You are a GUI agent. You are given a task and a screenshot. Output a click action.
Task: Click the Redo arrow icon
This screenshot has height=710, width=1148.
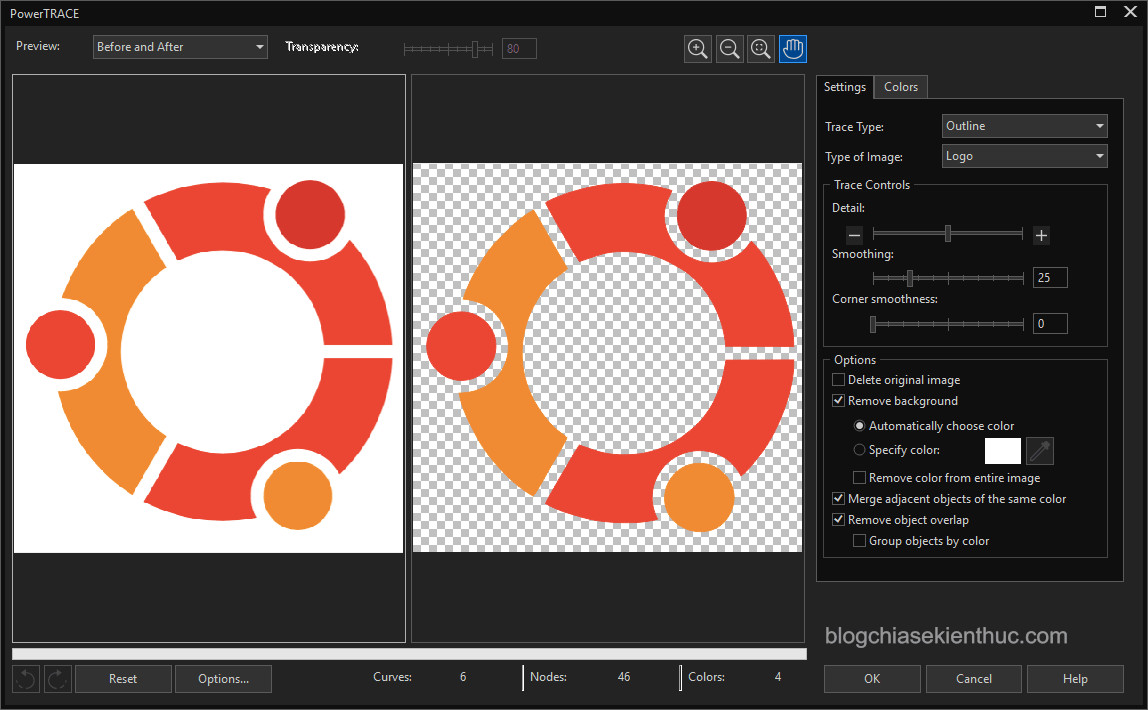pos(58,679)
